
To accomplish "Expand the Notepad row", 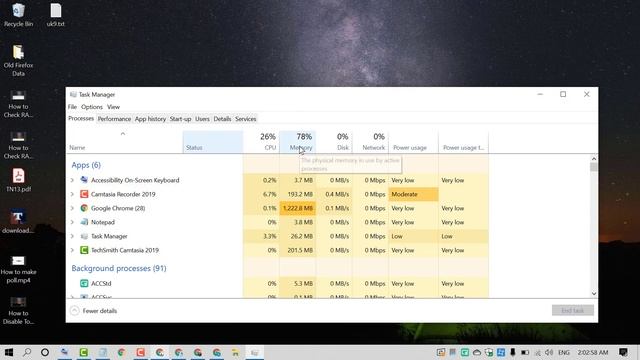I will 72,222.
